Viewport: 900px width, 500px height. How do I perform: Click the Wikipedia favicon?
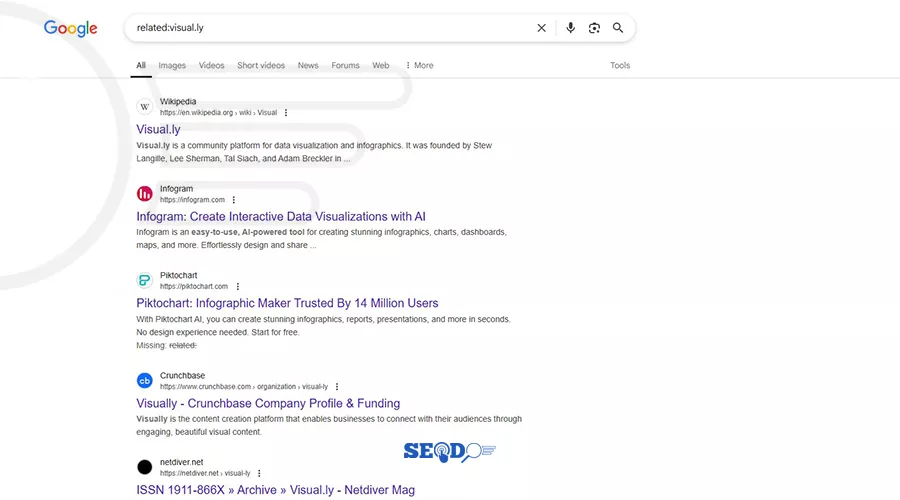point(145,107)
